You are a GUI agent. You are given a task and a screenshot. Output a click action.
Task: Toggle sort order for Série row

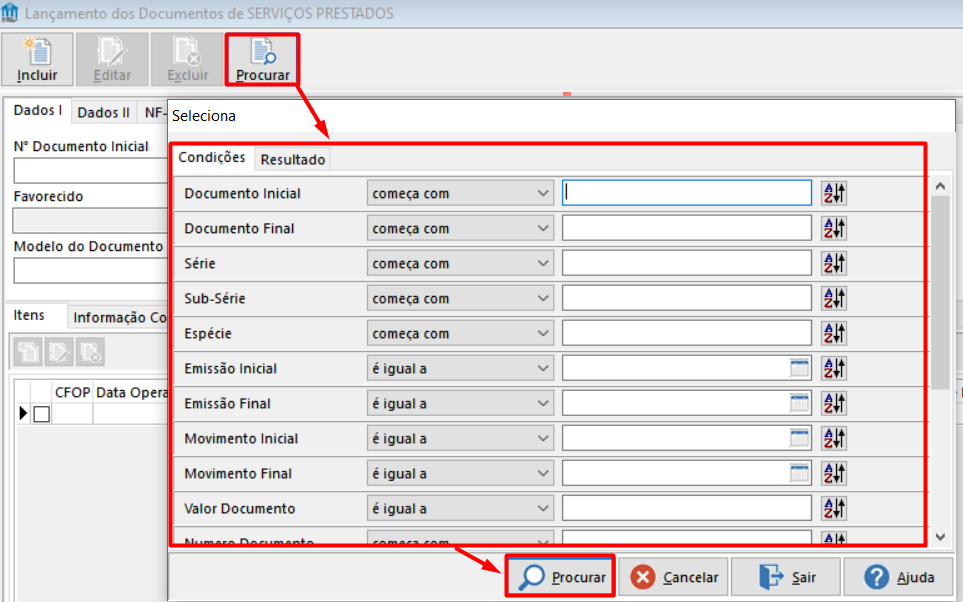[834, 264]
